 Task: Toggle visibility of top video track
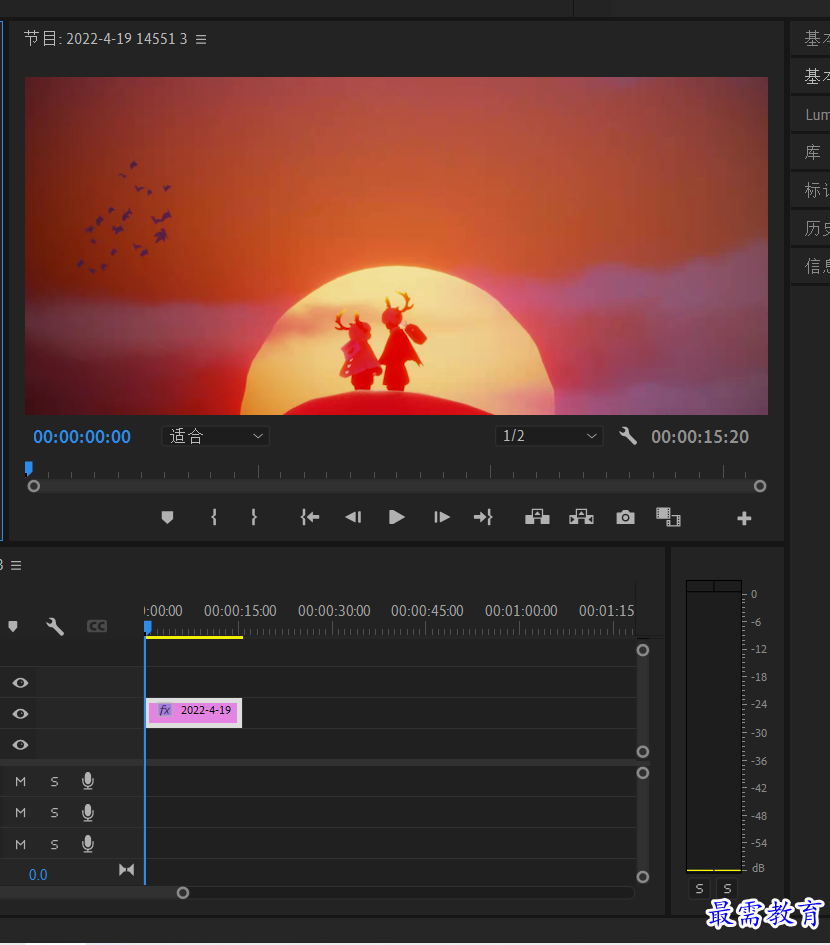[x=20, y=682]
